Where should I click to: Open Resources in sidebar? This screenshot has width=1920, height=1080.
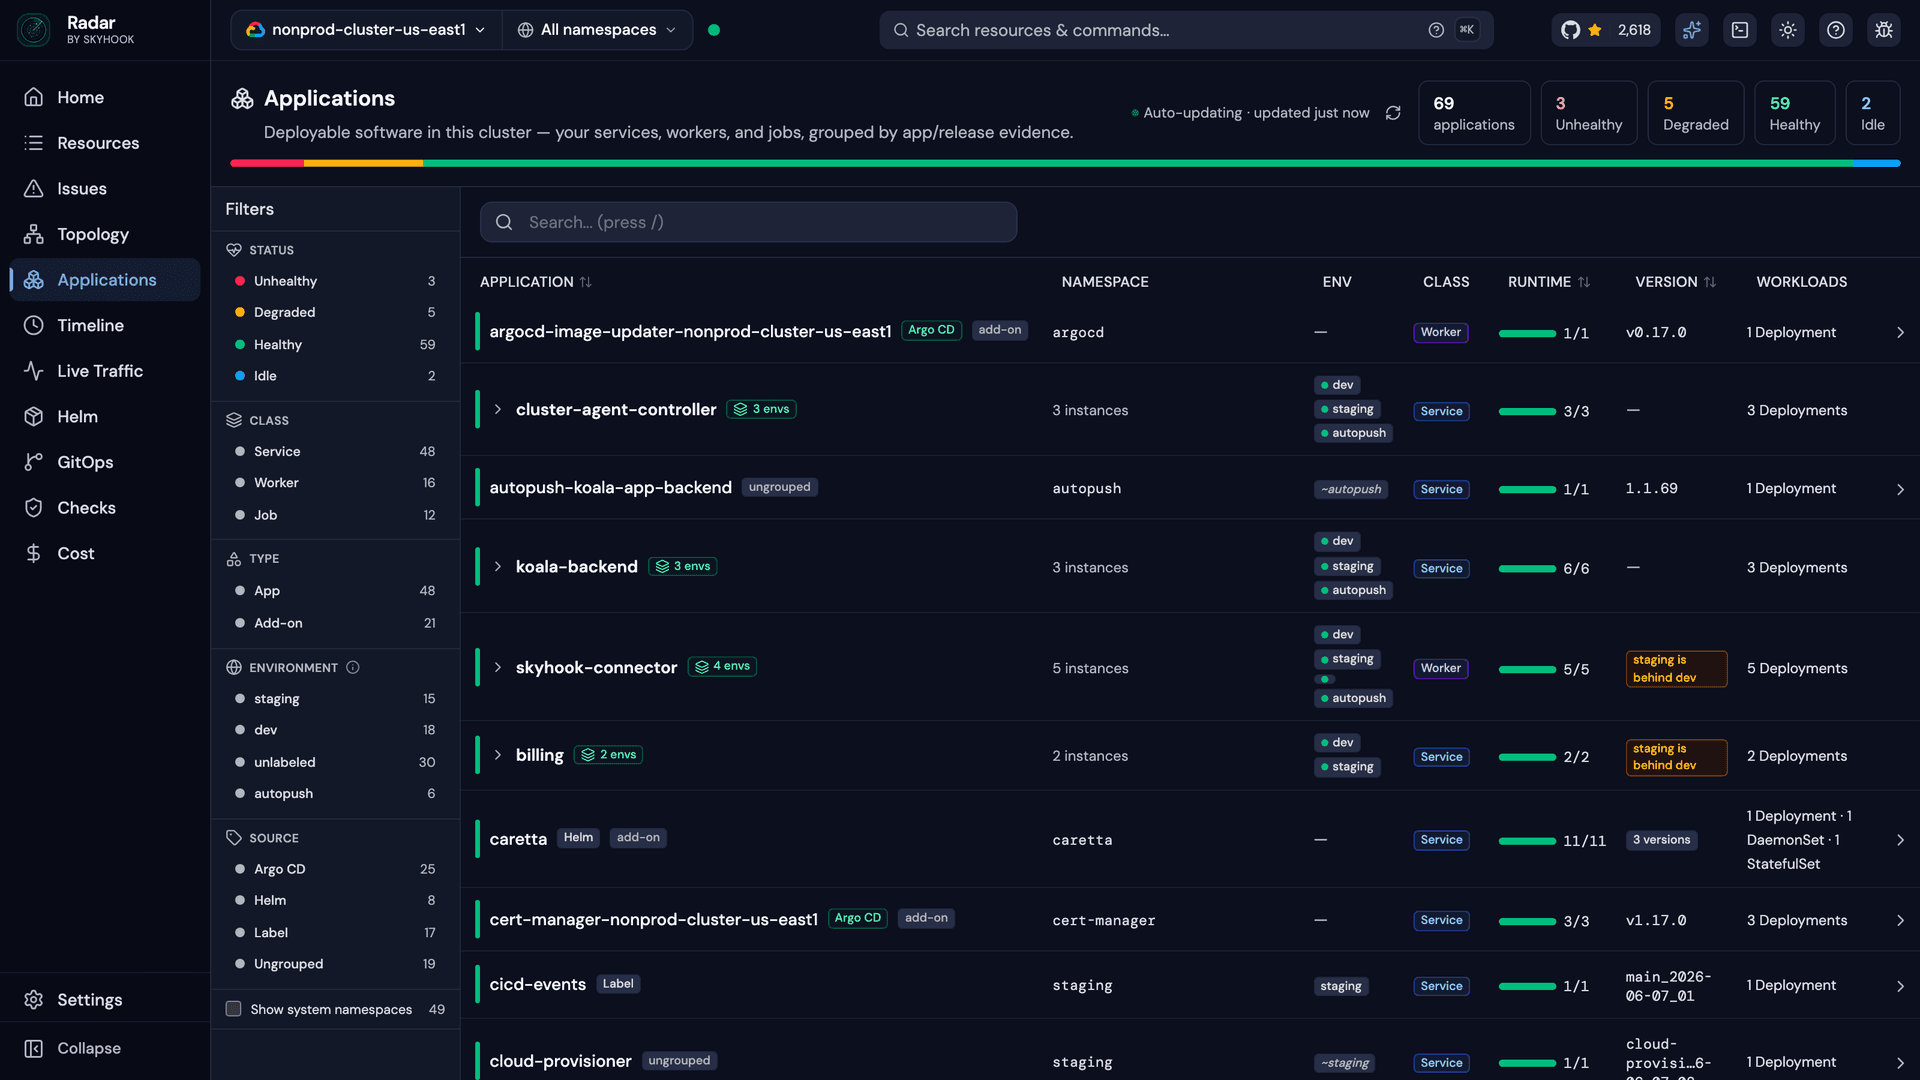[x=105, y=143]
